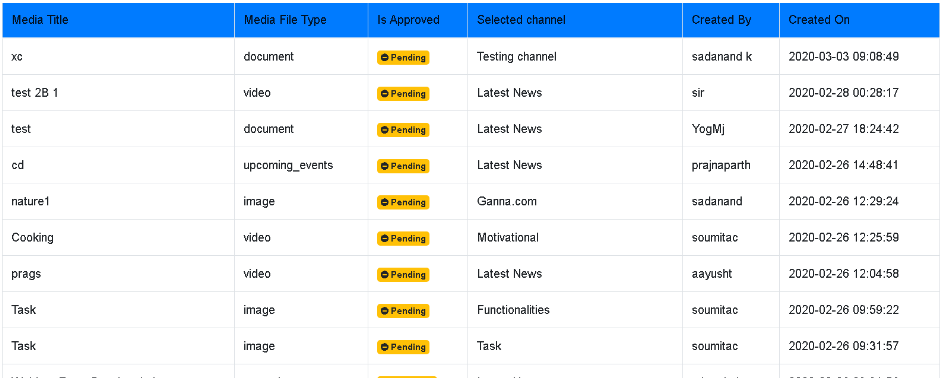
Task: Click the date 2020-02-28 00:28:17
Action: (843, 93)
